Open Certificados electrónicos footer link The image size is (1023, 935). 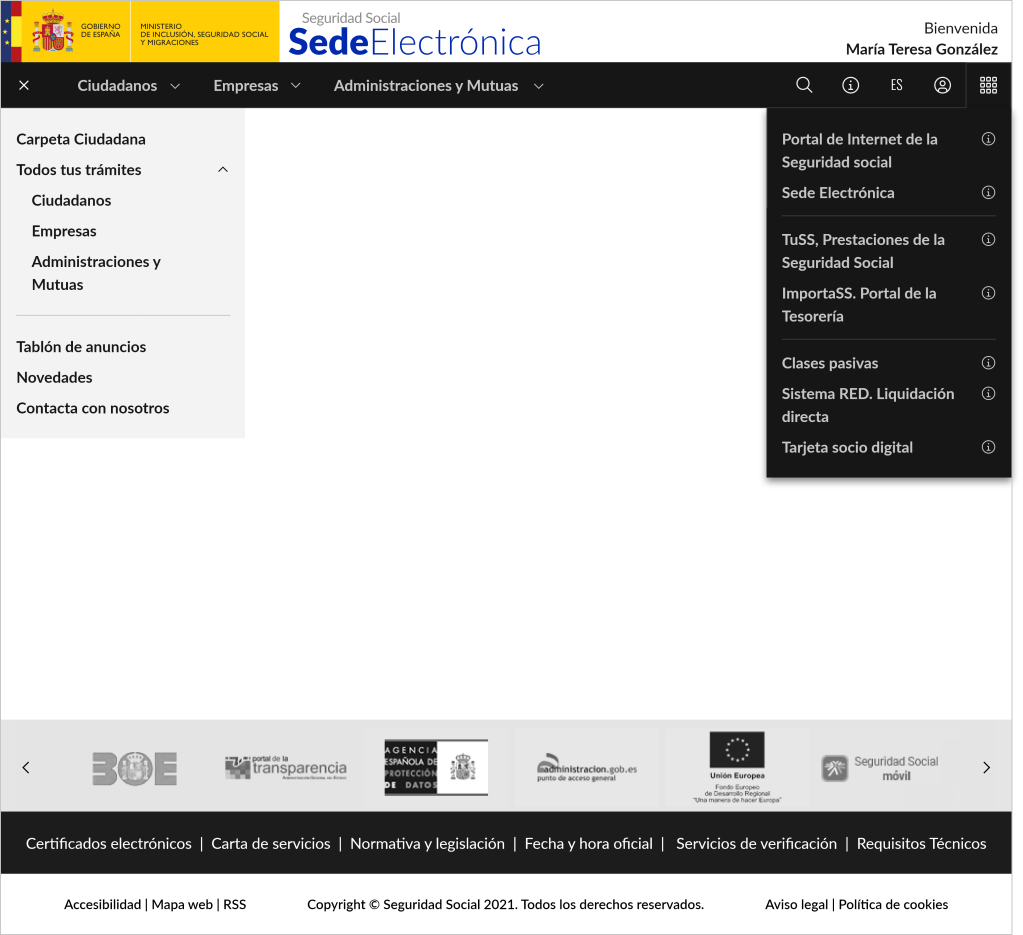click(x=108, y=843)
